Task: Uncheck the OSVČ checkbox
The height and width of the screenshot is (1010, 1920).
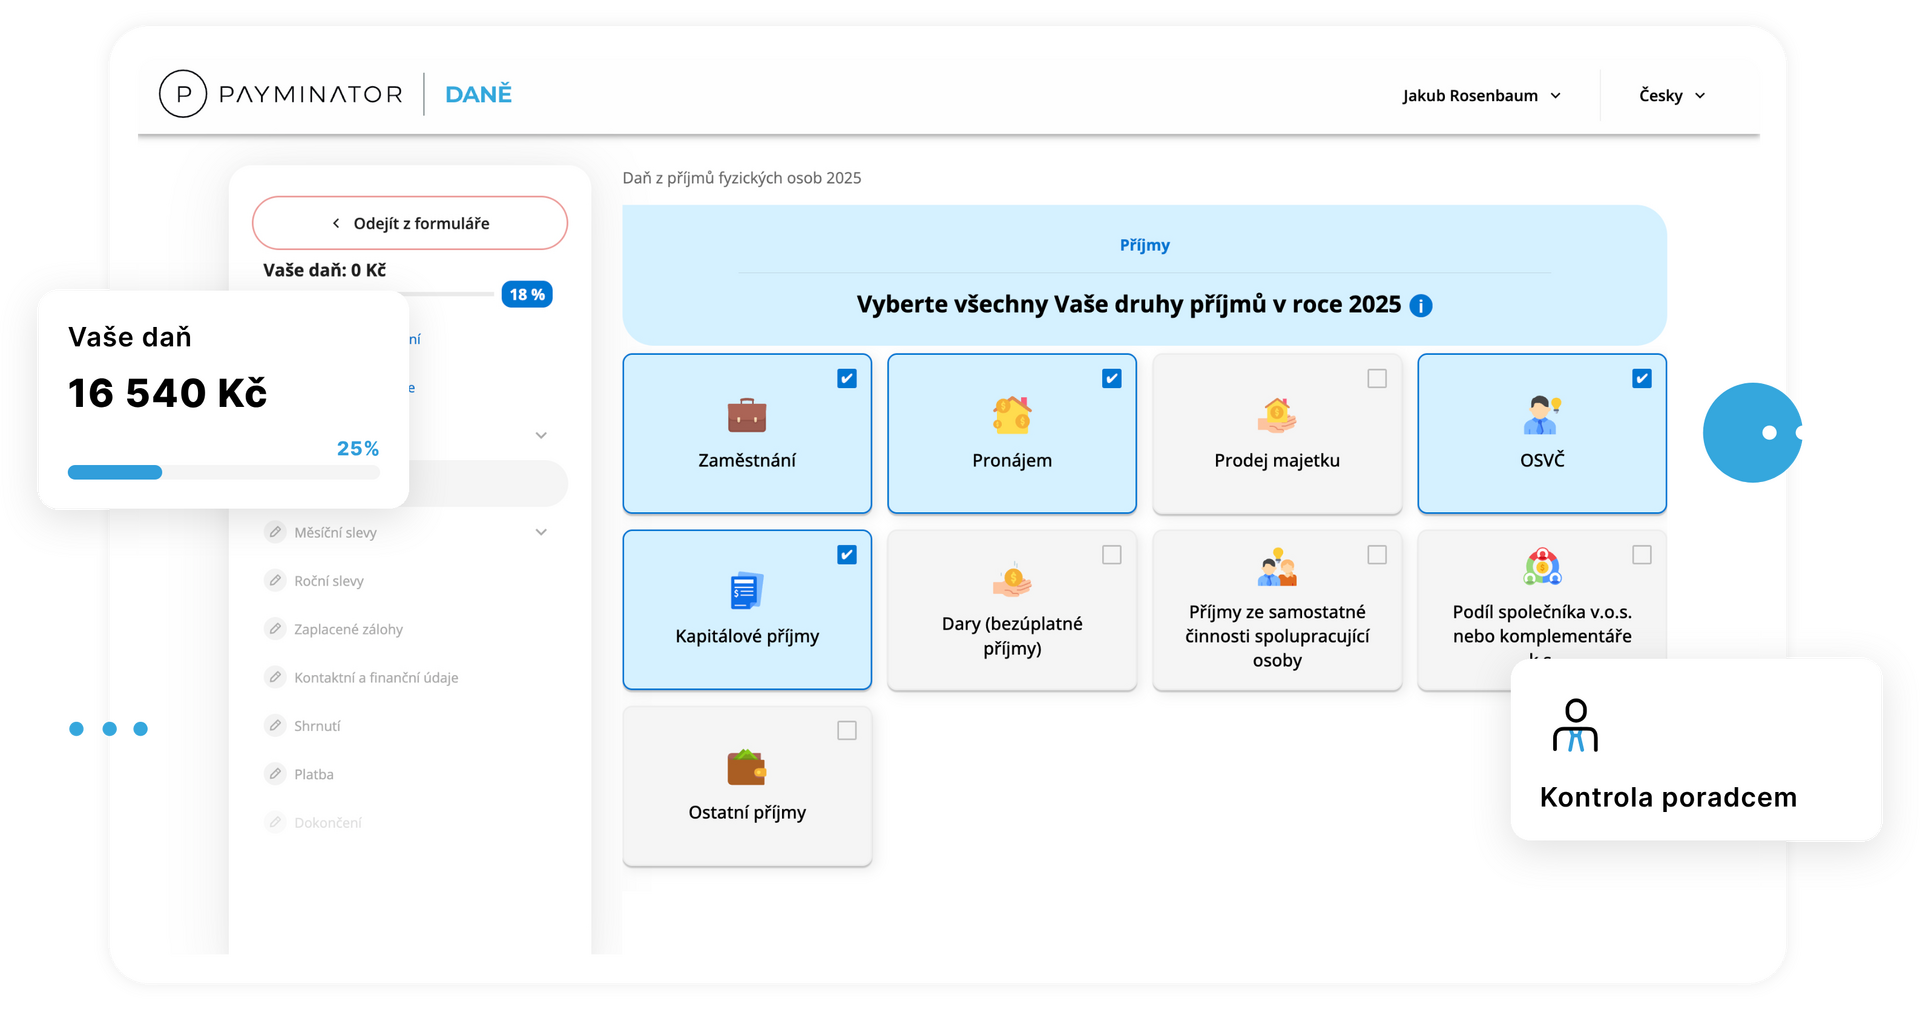Action: coord(1642,378)
